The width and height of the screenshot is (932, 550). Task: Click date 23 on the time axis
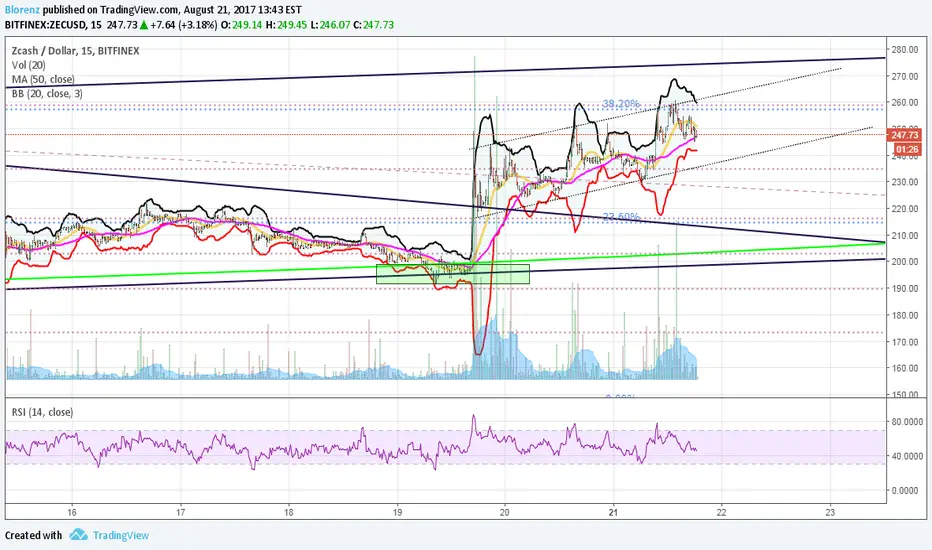(x=830, y=512)
